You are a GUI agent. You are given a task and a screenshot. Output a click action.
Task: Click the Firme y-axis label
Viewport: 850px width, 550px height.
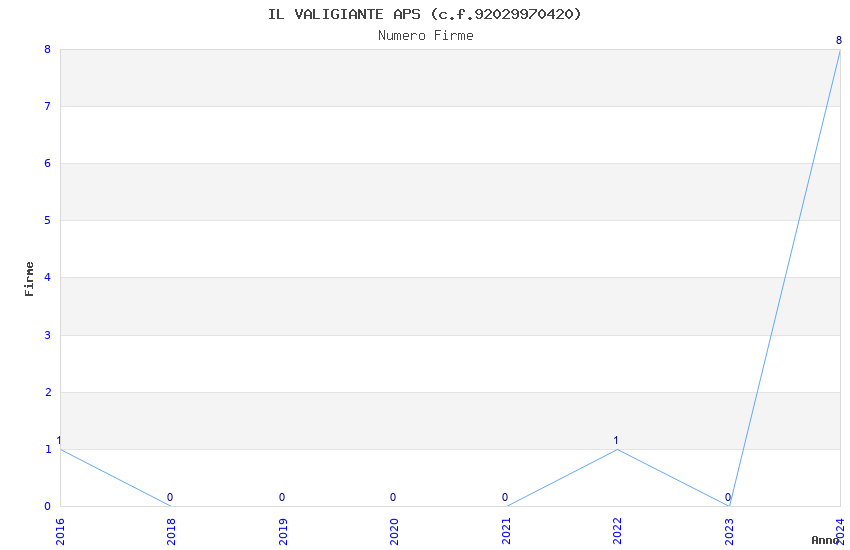coord(29,279)
